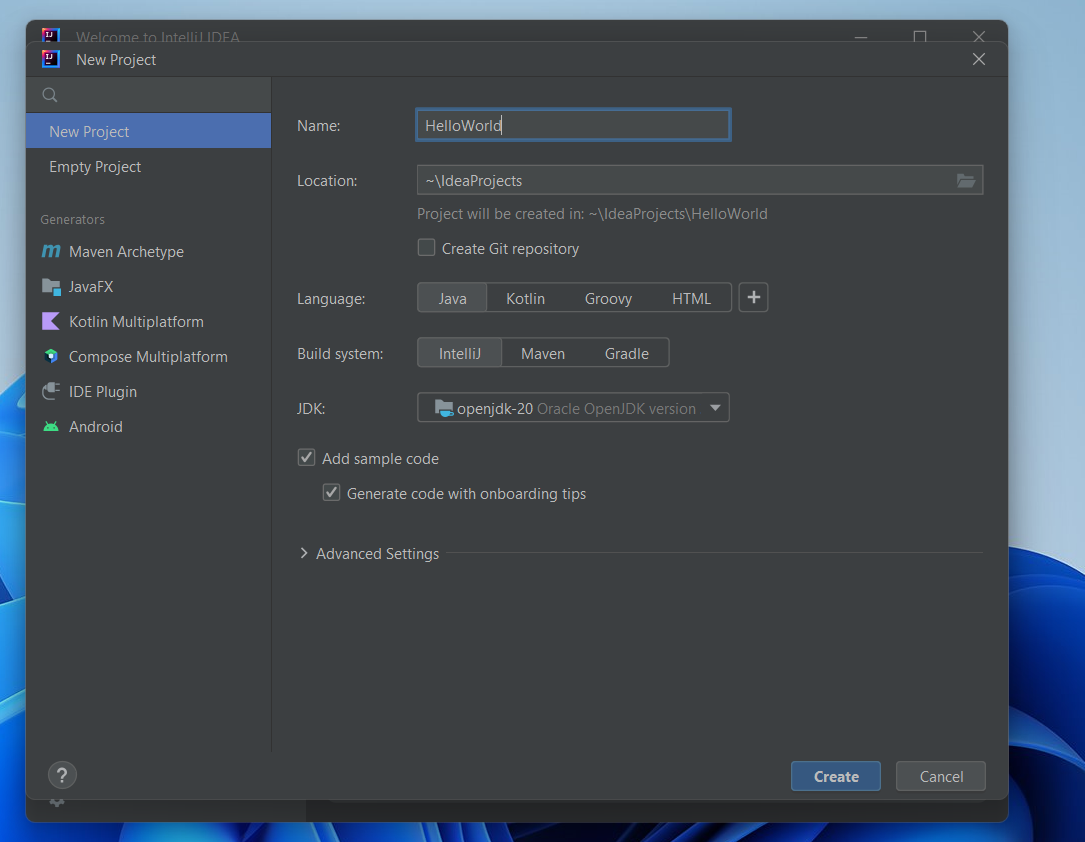Choose IDE Plugin generator
1085x842 pixels.
pyautogui.click(x=149, y=392)
